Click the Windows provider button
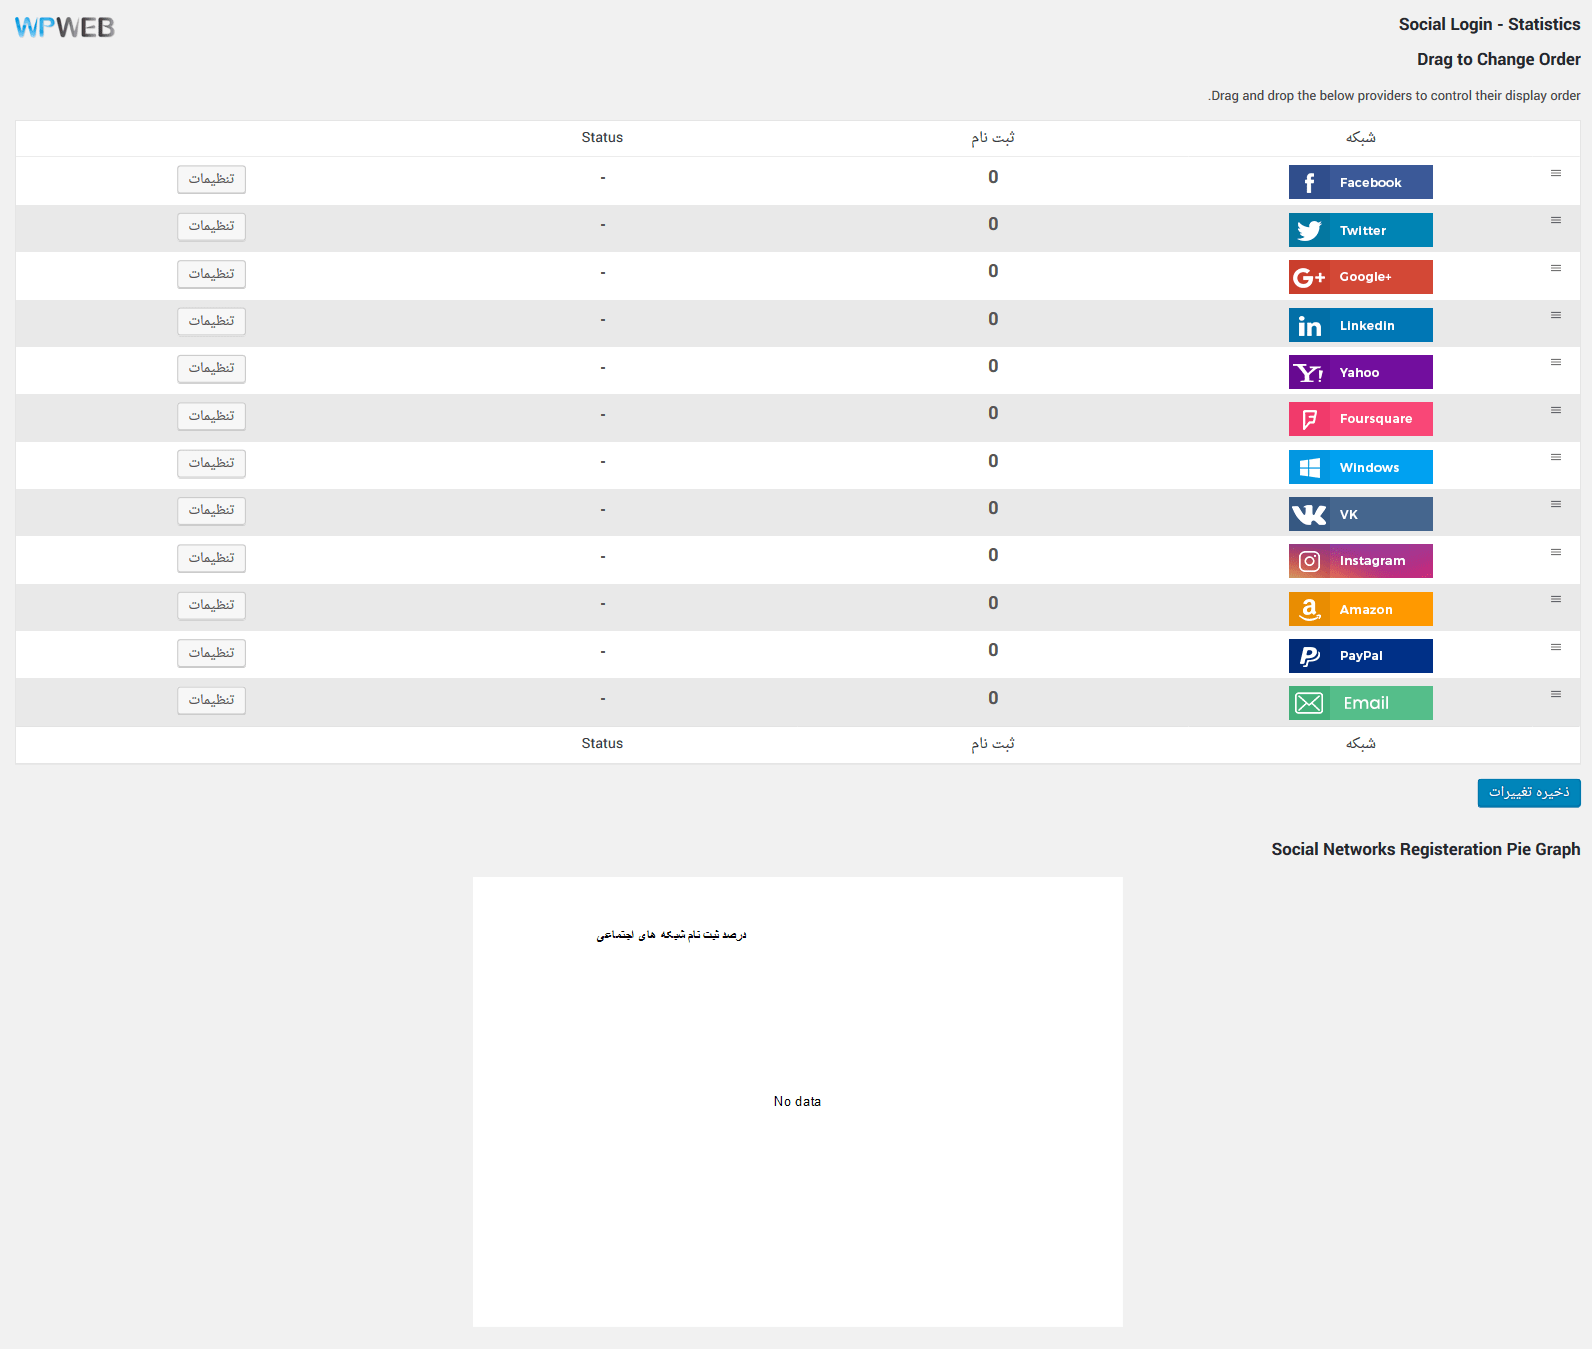The width and height of the screenshot is (1592, 1349). (x=1360, y=467)
